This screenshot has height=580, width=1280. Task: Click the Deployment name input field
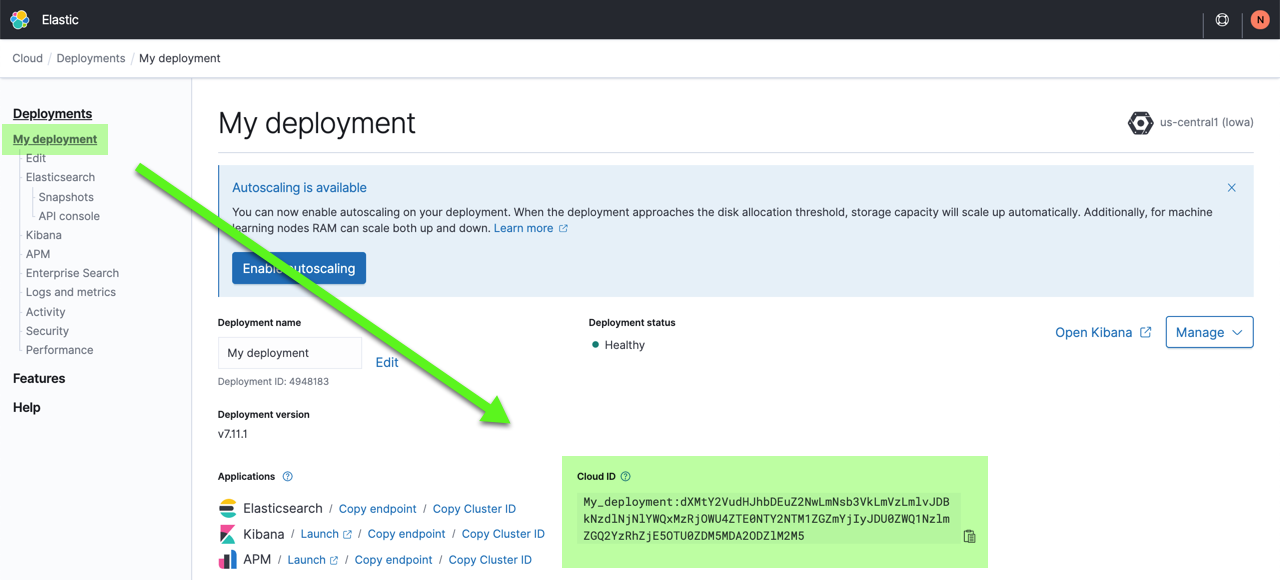(289, 352)
